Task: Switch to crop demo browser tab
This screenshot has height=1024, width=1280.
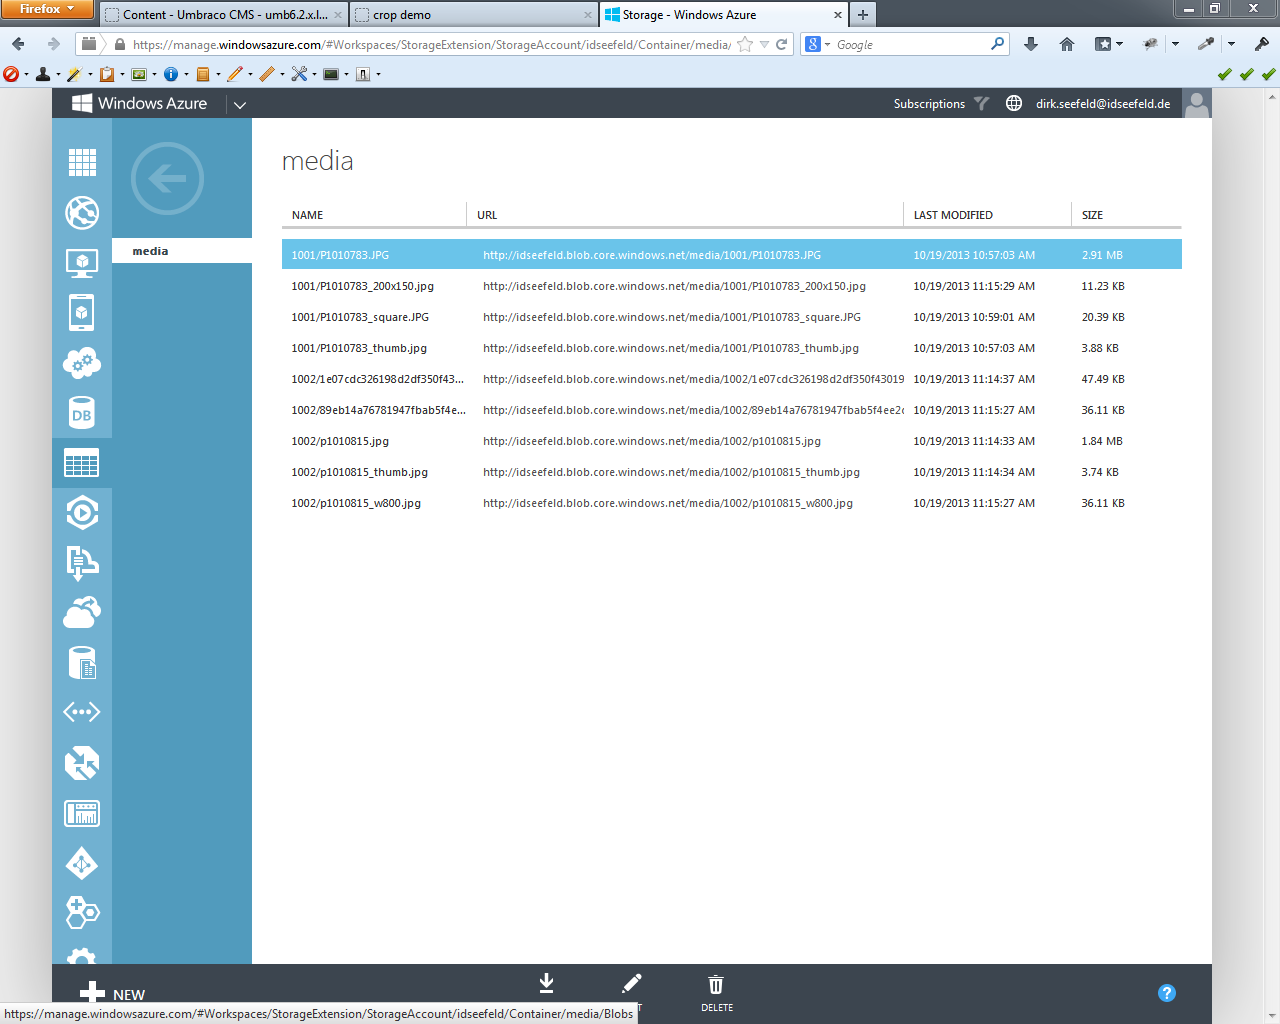Action: coord(473,14)
